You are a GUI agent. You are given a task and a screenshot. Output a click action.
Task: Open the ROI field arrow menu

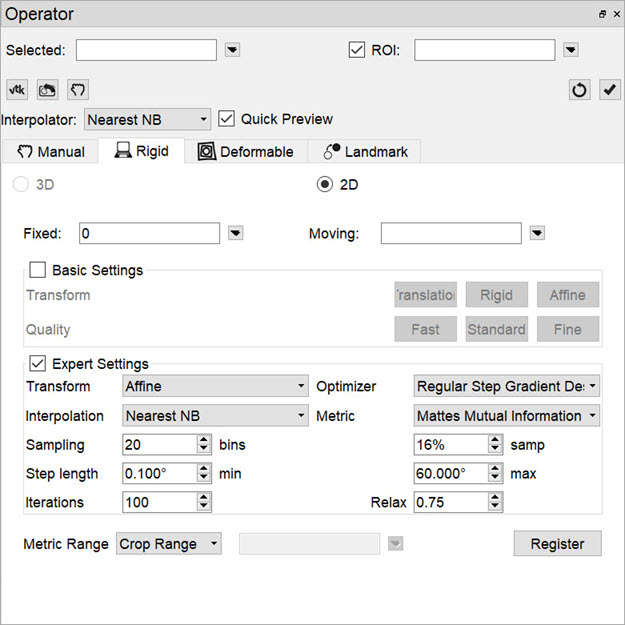click(x=570, y=49)
